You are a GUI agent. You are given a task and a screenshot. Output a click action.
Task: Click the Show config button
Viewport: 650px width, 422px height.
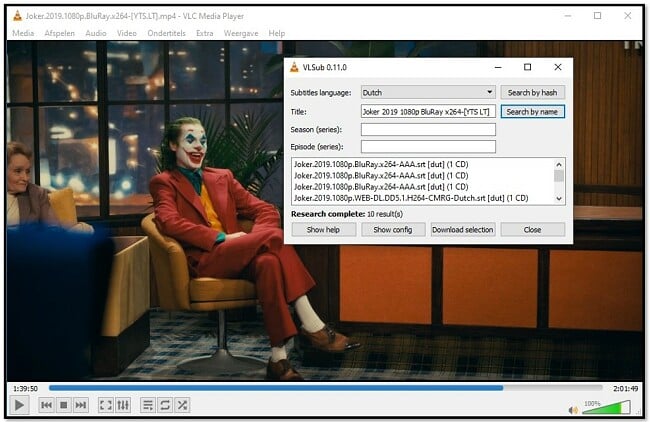(x=393, y=230)
